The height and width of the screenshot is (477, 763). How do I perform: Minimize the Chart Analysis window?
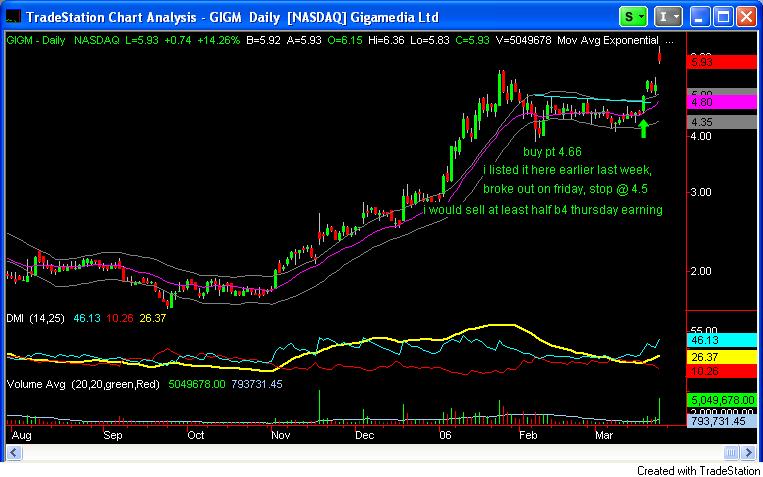tap(700, 17)
